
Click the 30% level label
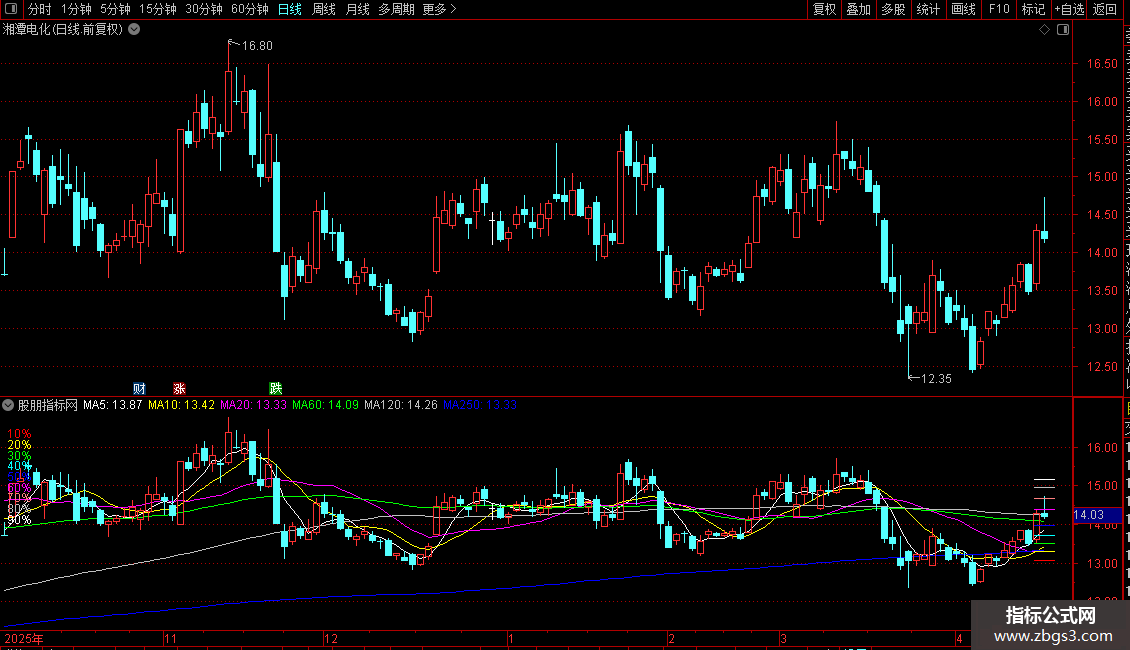[x=19, y=455]
